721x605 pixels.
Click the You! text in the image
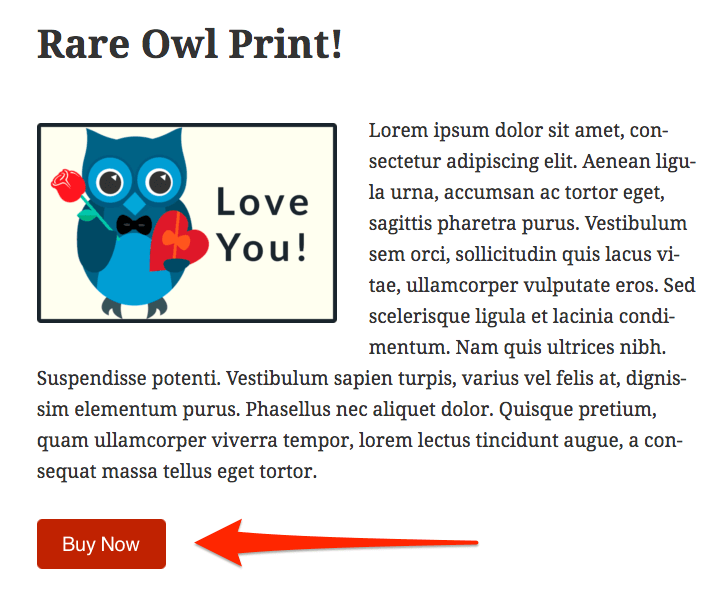point(262,247)
